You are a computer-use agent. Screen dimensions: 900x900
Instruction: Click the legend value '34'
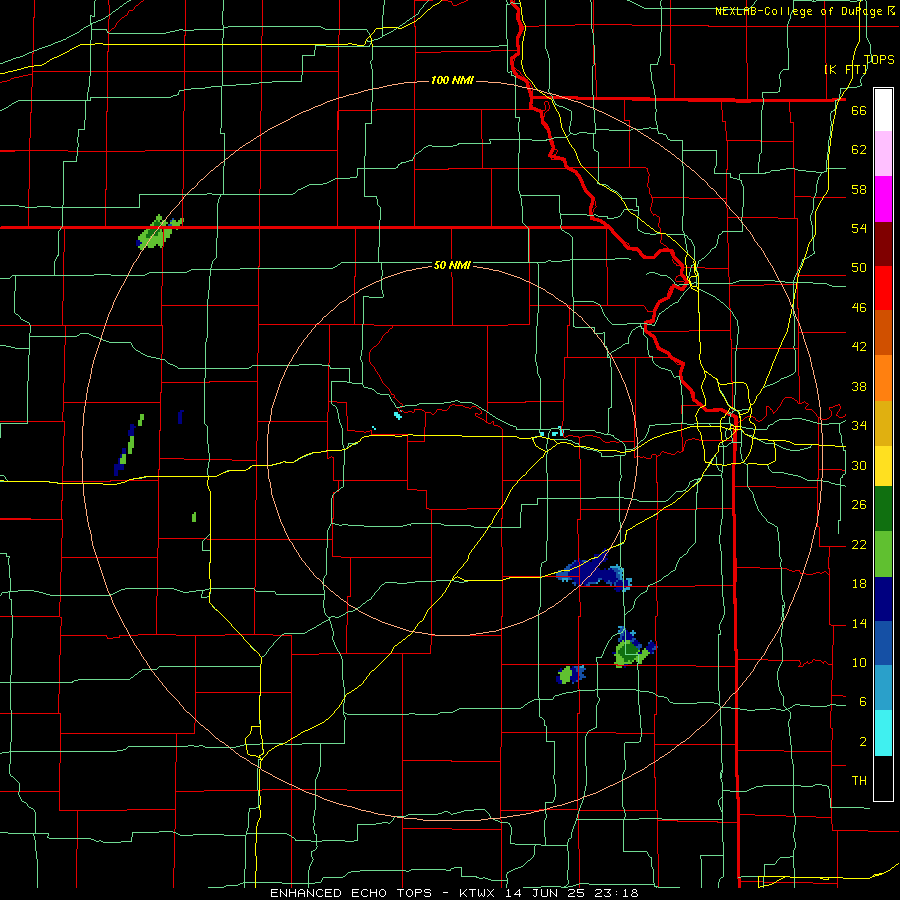point(859,426)
